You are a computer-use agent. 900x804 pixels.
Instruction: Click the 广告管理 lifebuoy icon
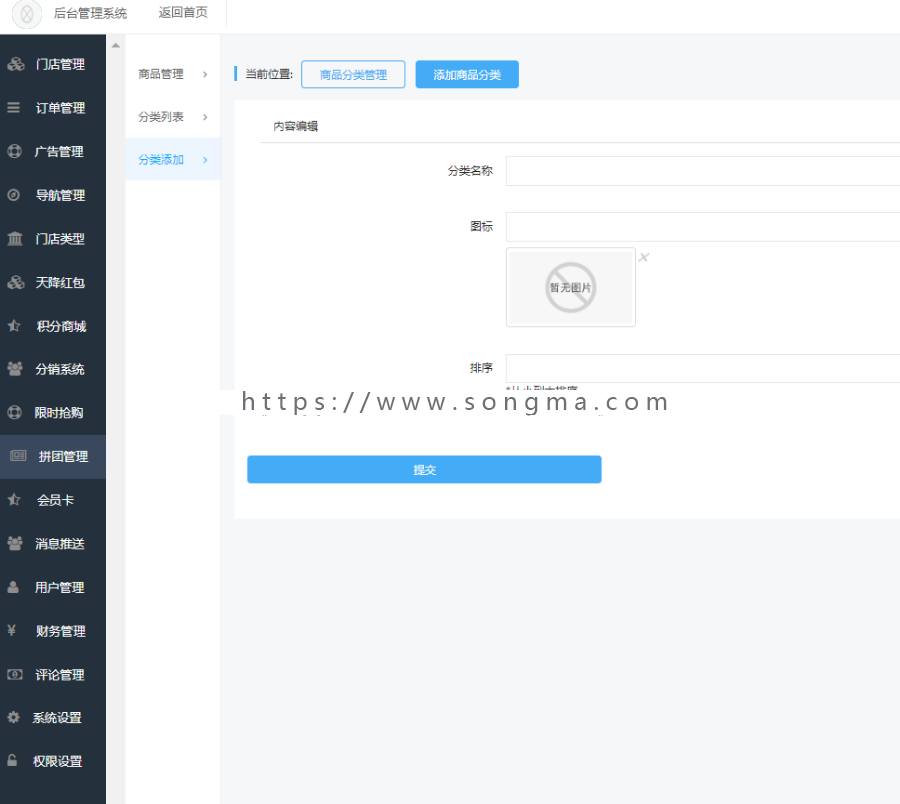click(x=14, y=151)
